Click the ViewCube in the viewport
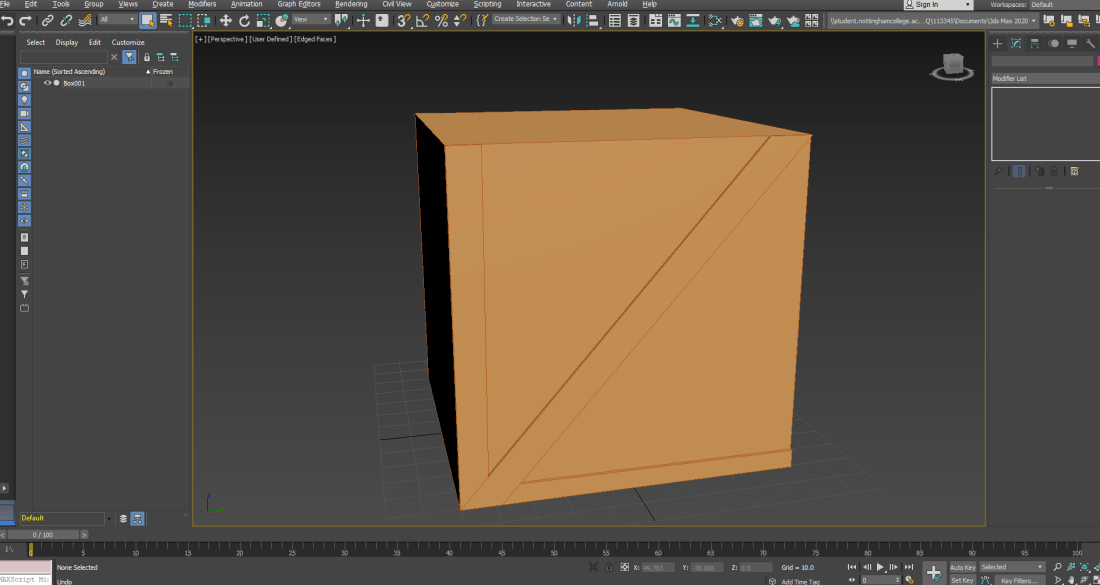The image size is (1100, 585). 954,66
